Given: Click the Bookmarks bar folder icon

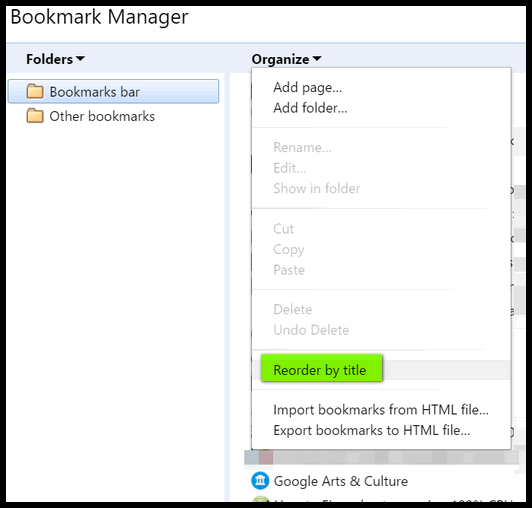Looking at the screenshot, I should pos(35,91).
